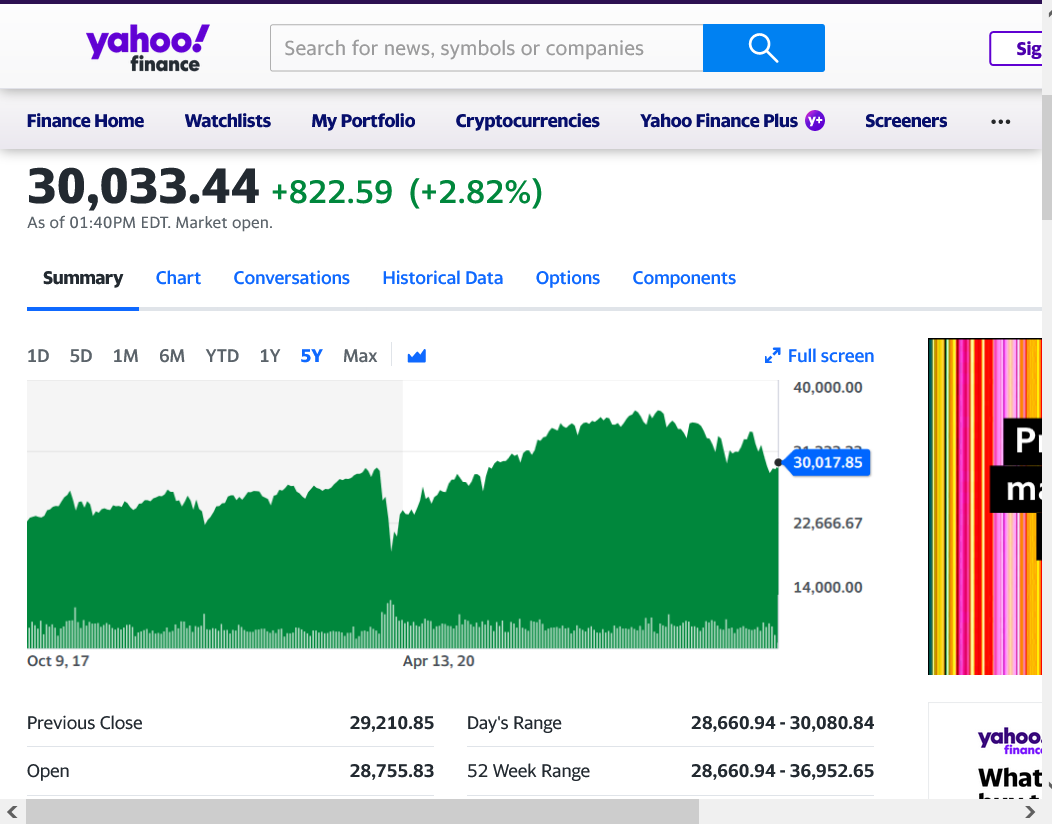Click the price change +822.59

(332, 192)
